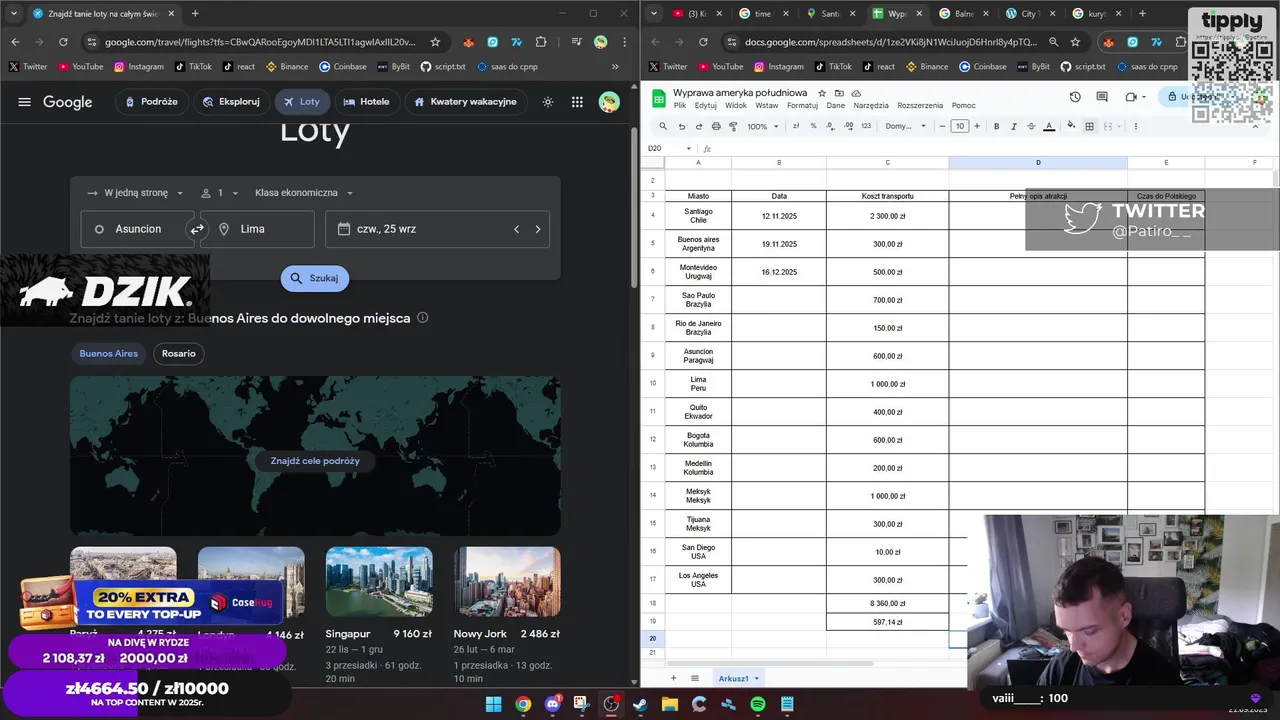The image size is (1280, 720).
Task: Toggle bold formatting in Sheets
Action: [x=996, y=126]
